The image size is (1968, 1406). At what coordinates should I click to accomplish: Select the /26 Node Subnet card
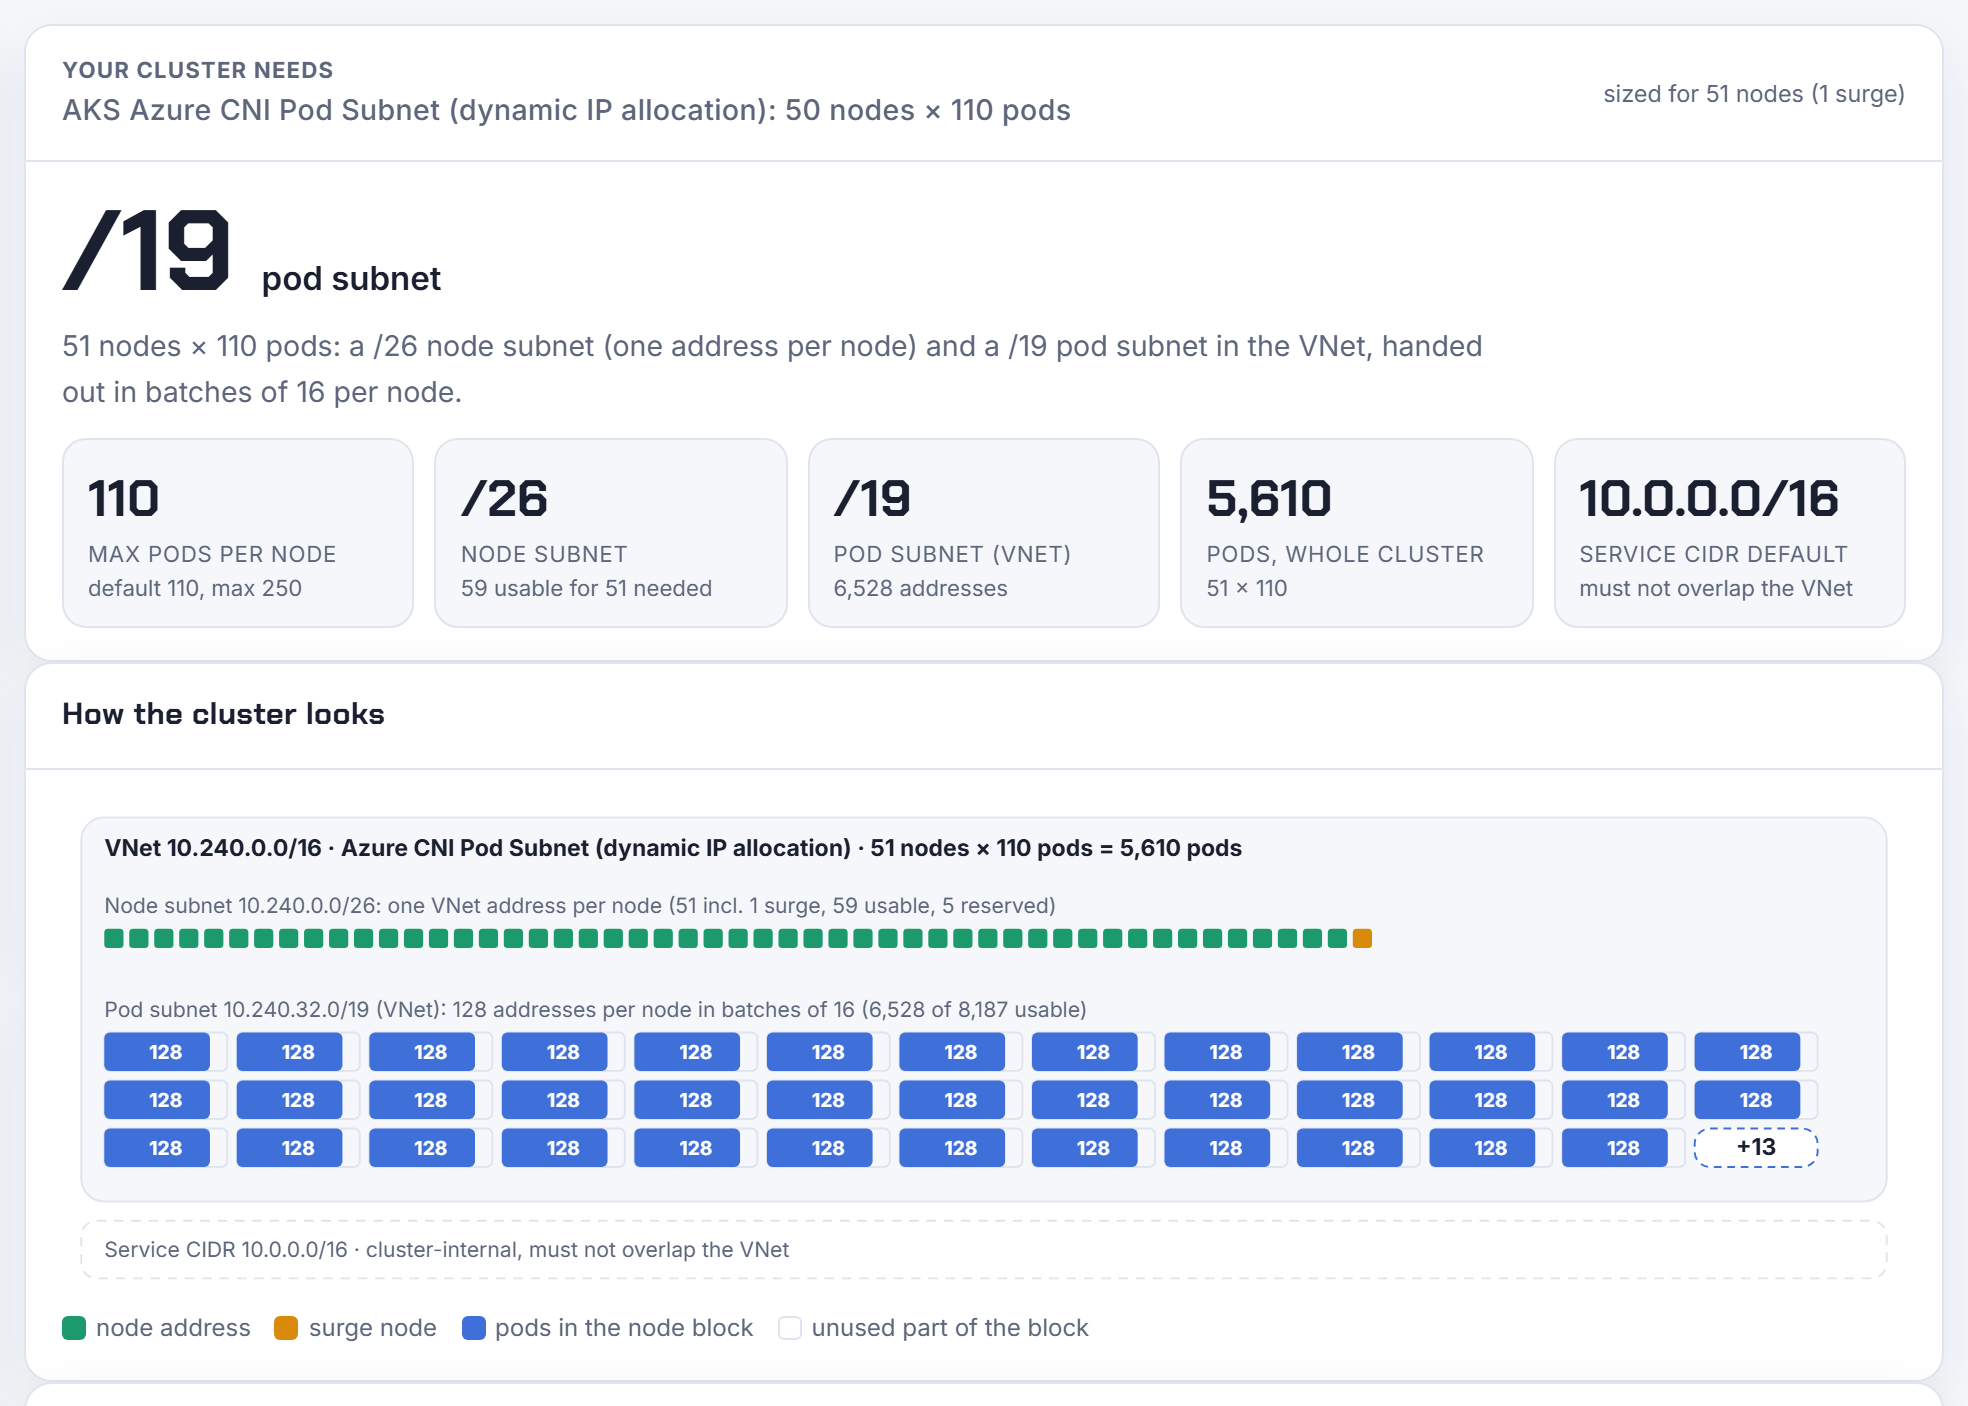[x=611, y=533]
